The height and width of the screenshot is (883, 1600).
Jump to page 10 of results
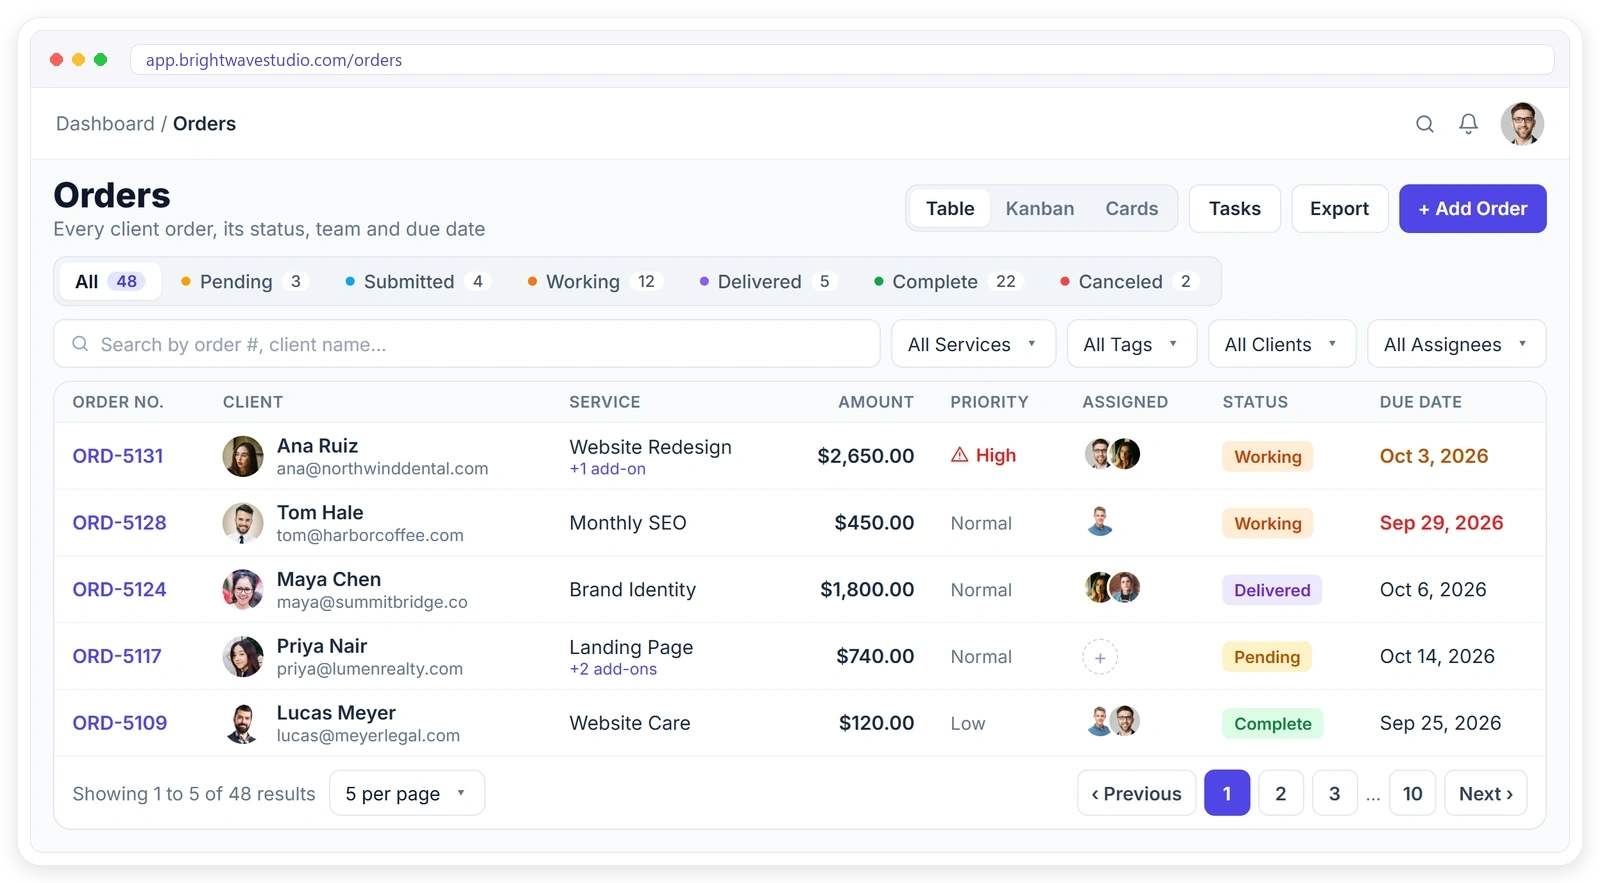(1412, 793)
